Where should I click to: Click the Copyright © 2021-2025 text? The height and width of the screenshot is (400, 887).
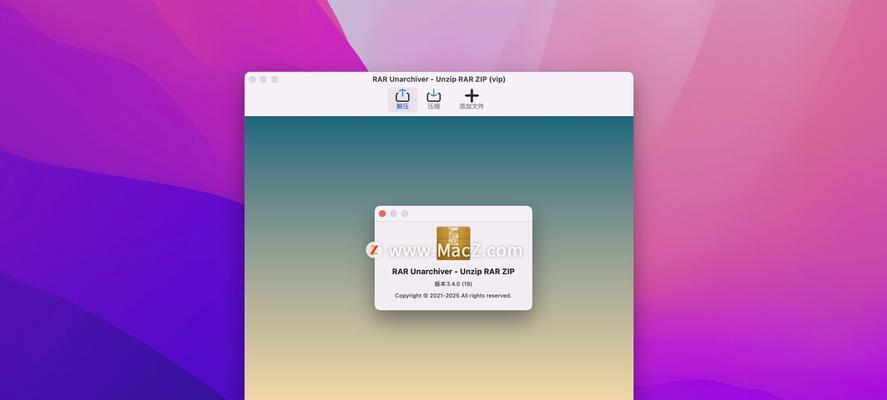[453, 295]
